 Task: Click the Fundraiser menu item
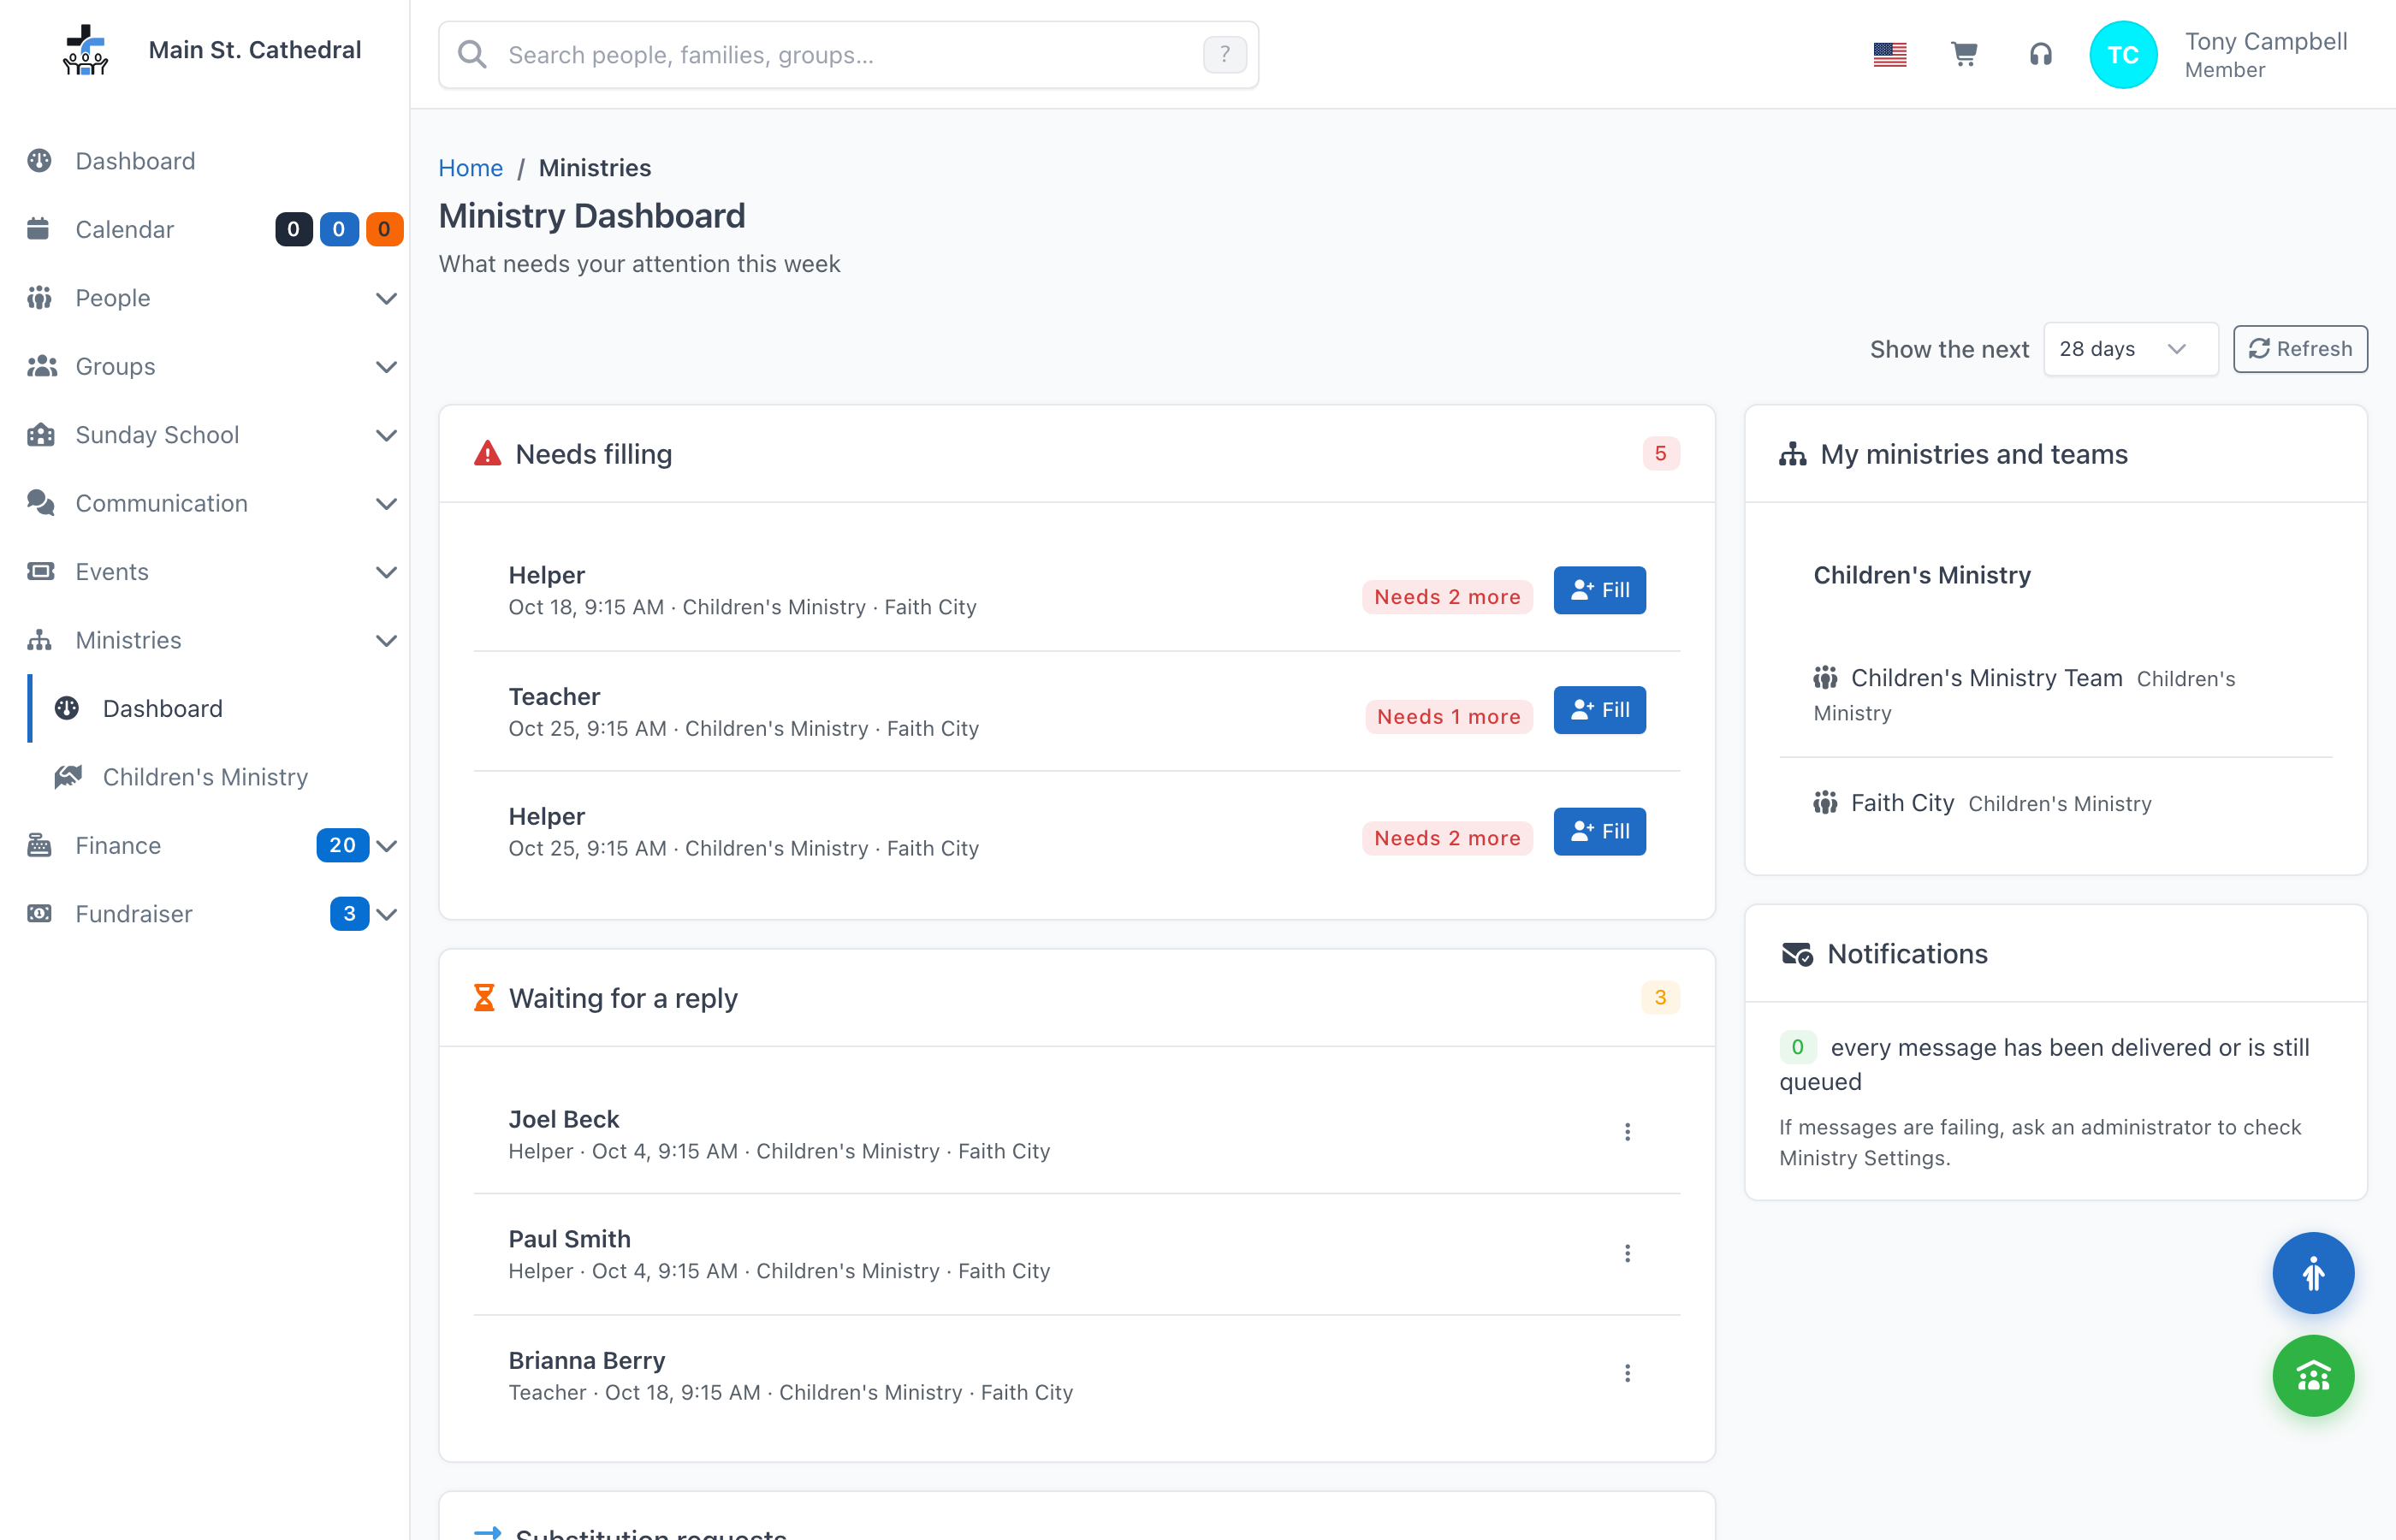click(x=205, y=914)
